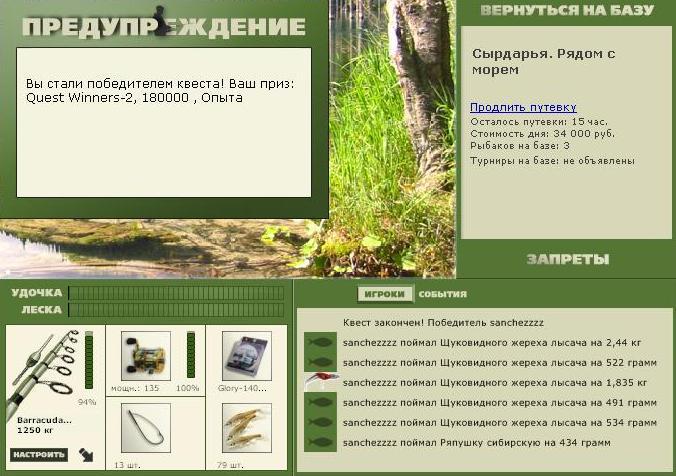676x476 pixels.
Task: Click fish icon beside 534 грамм catch
Action: pos(320,422)
